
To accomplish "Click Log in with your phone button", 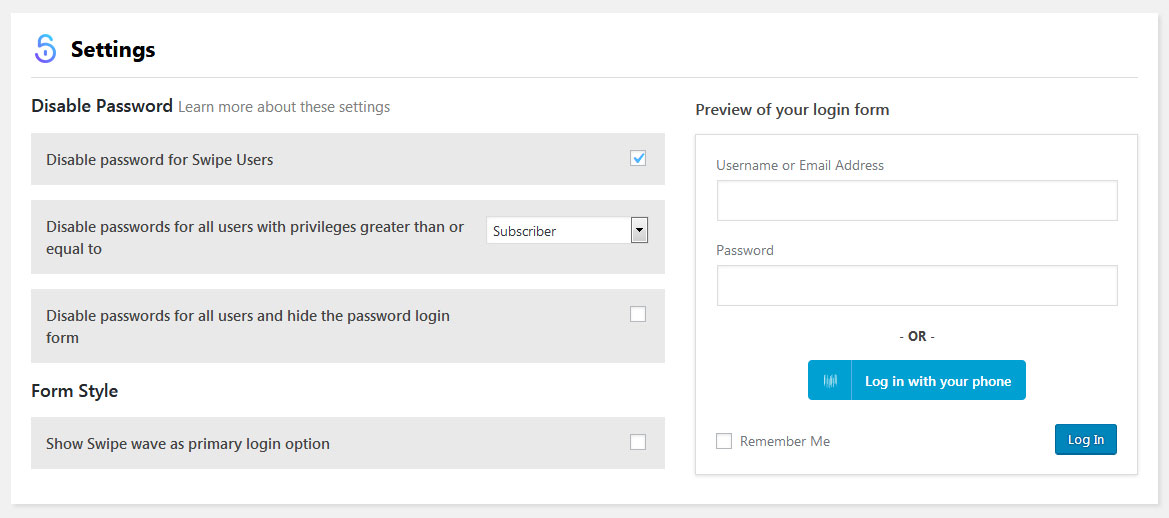I will tap(917, 380).
